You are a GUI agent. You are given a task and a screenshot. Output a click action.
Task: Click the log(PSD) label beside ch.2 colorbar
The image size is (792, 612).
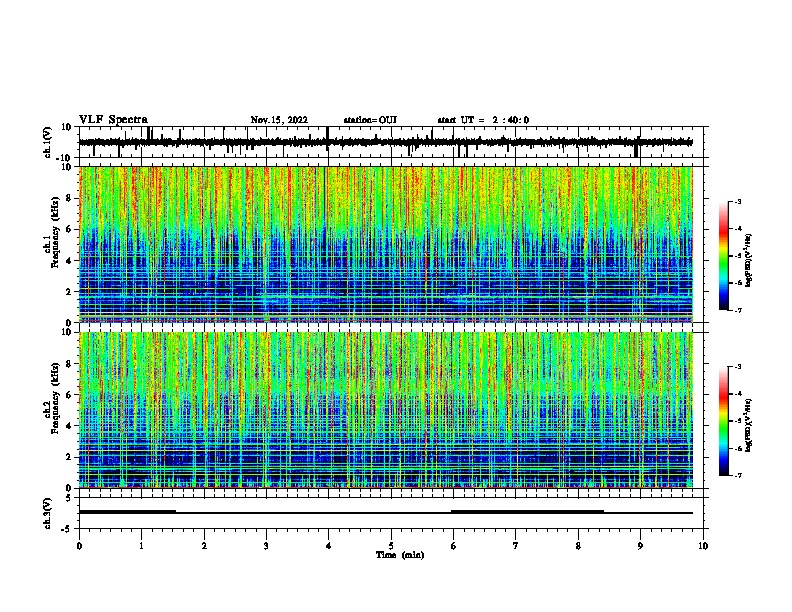[748, 425]
